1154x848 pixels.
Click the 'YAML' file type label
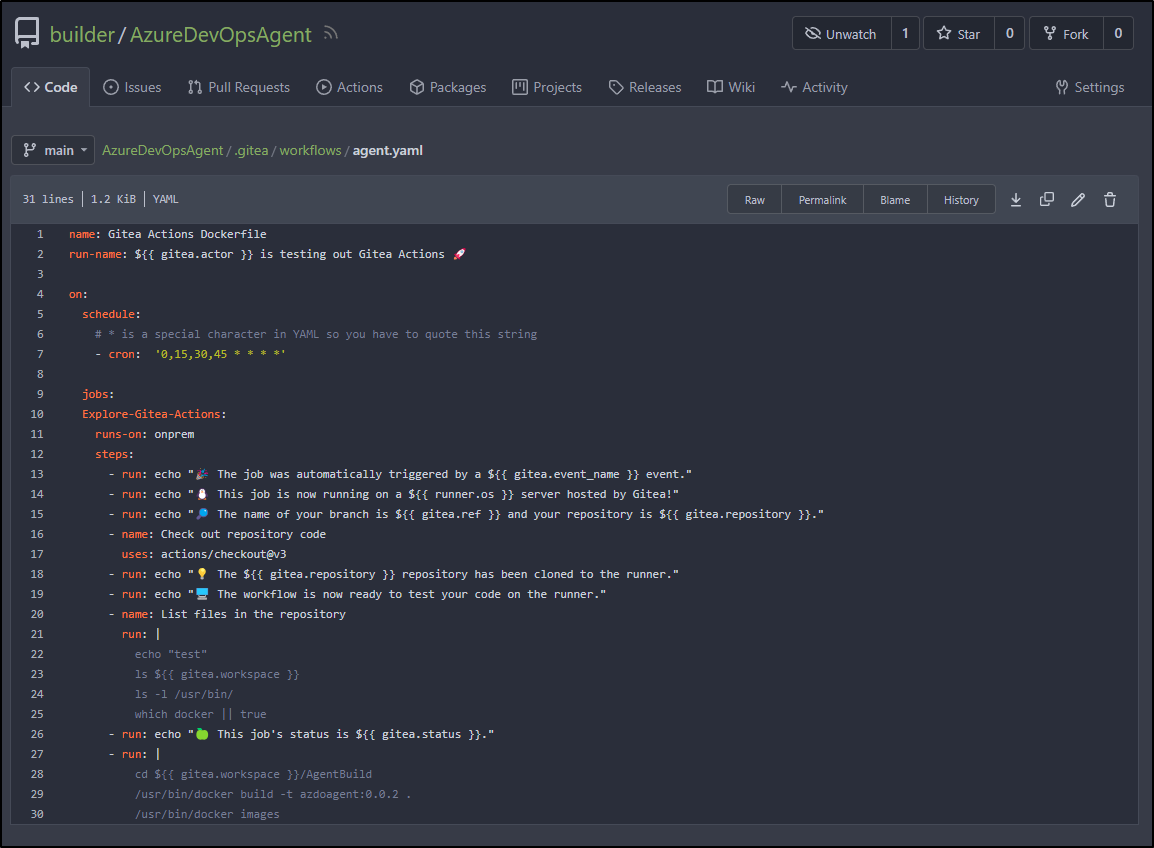click(x=166, y=199)
